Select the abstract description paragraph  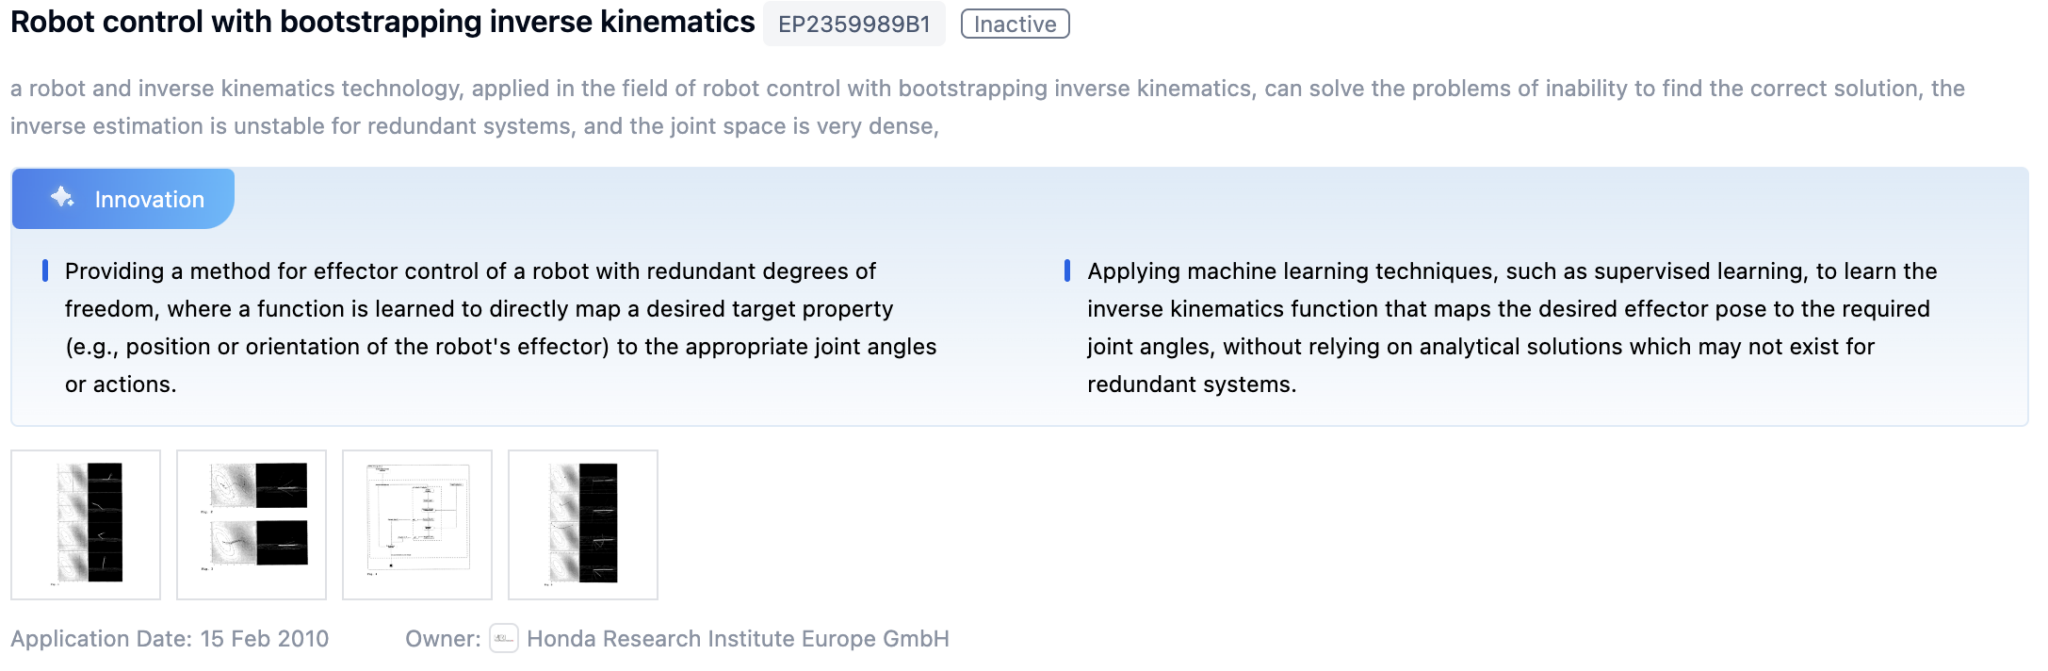tap(985, 107)
